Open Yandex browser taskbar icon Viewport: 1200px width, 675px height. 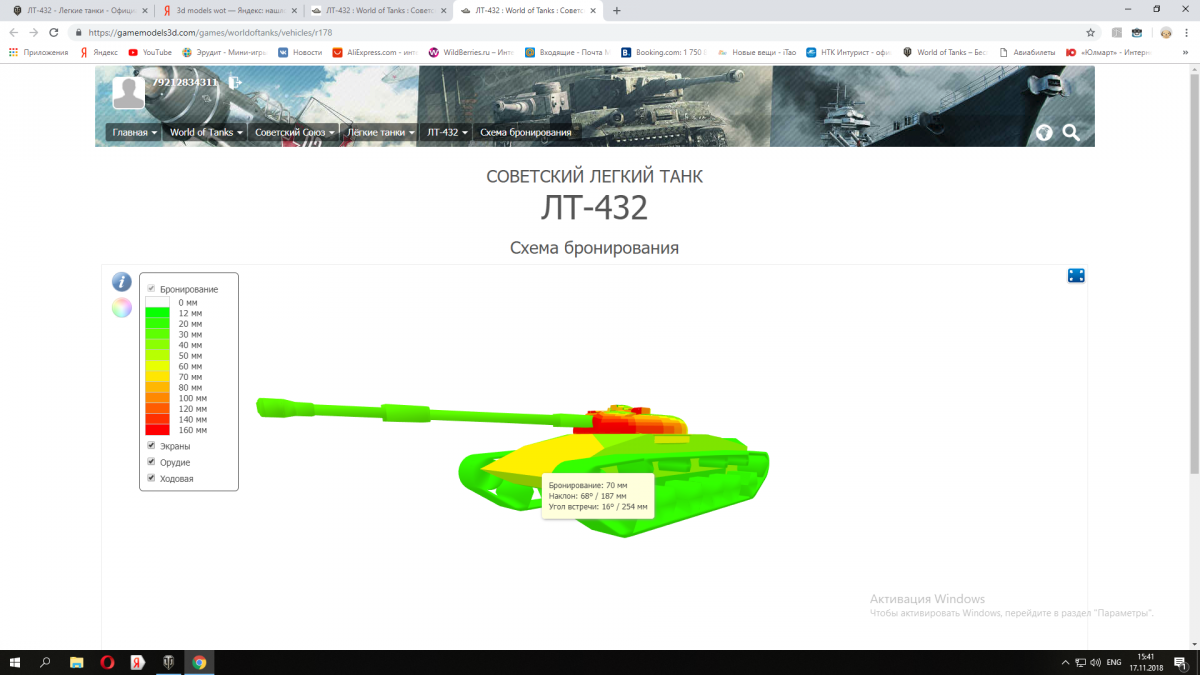pyautogui.click(x=138, y=662)
